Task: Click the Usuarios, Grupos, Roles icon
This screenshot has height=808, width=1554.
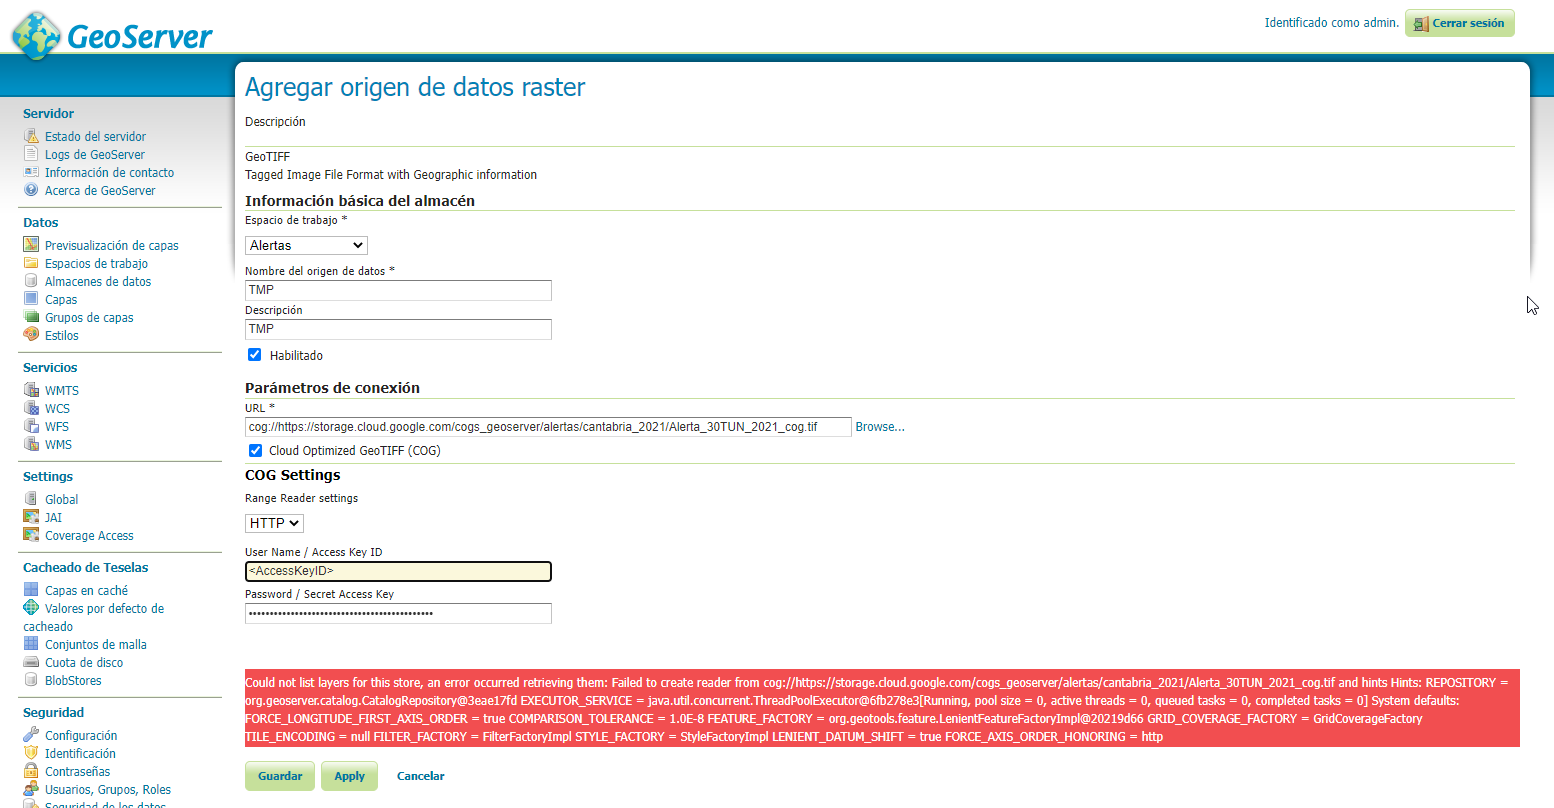Action: click(31, 789)
